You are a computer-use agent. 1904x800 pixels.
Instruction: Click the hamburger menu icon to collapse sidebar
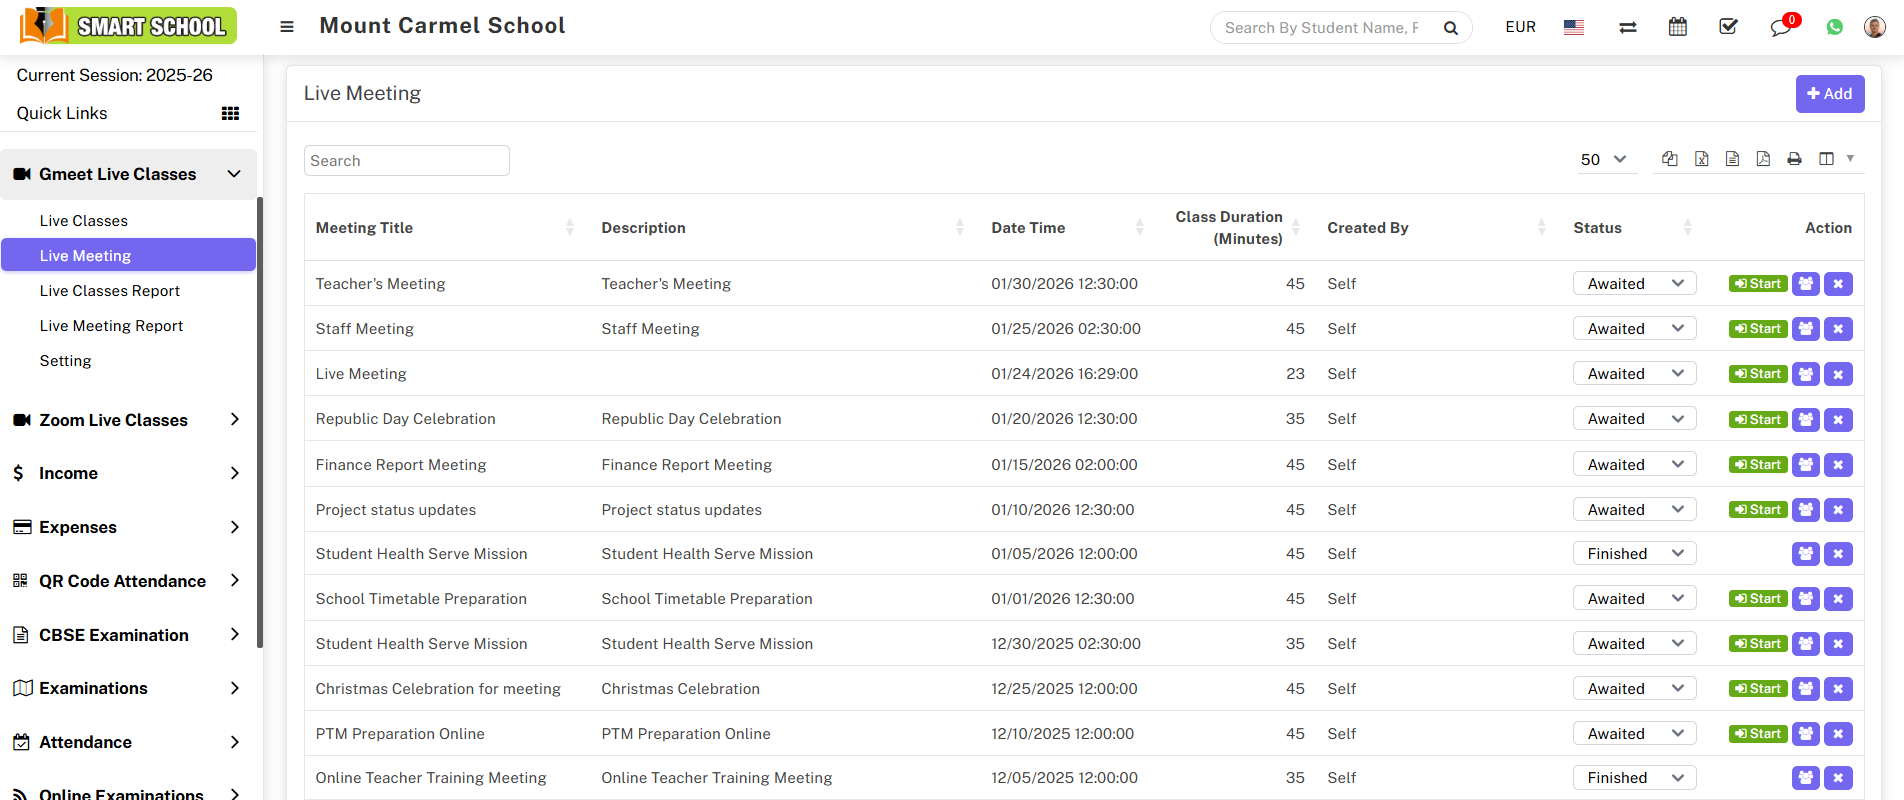(287, 27)
